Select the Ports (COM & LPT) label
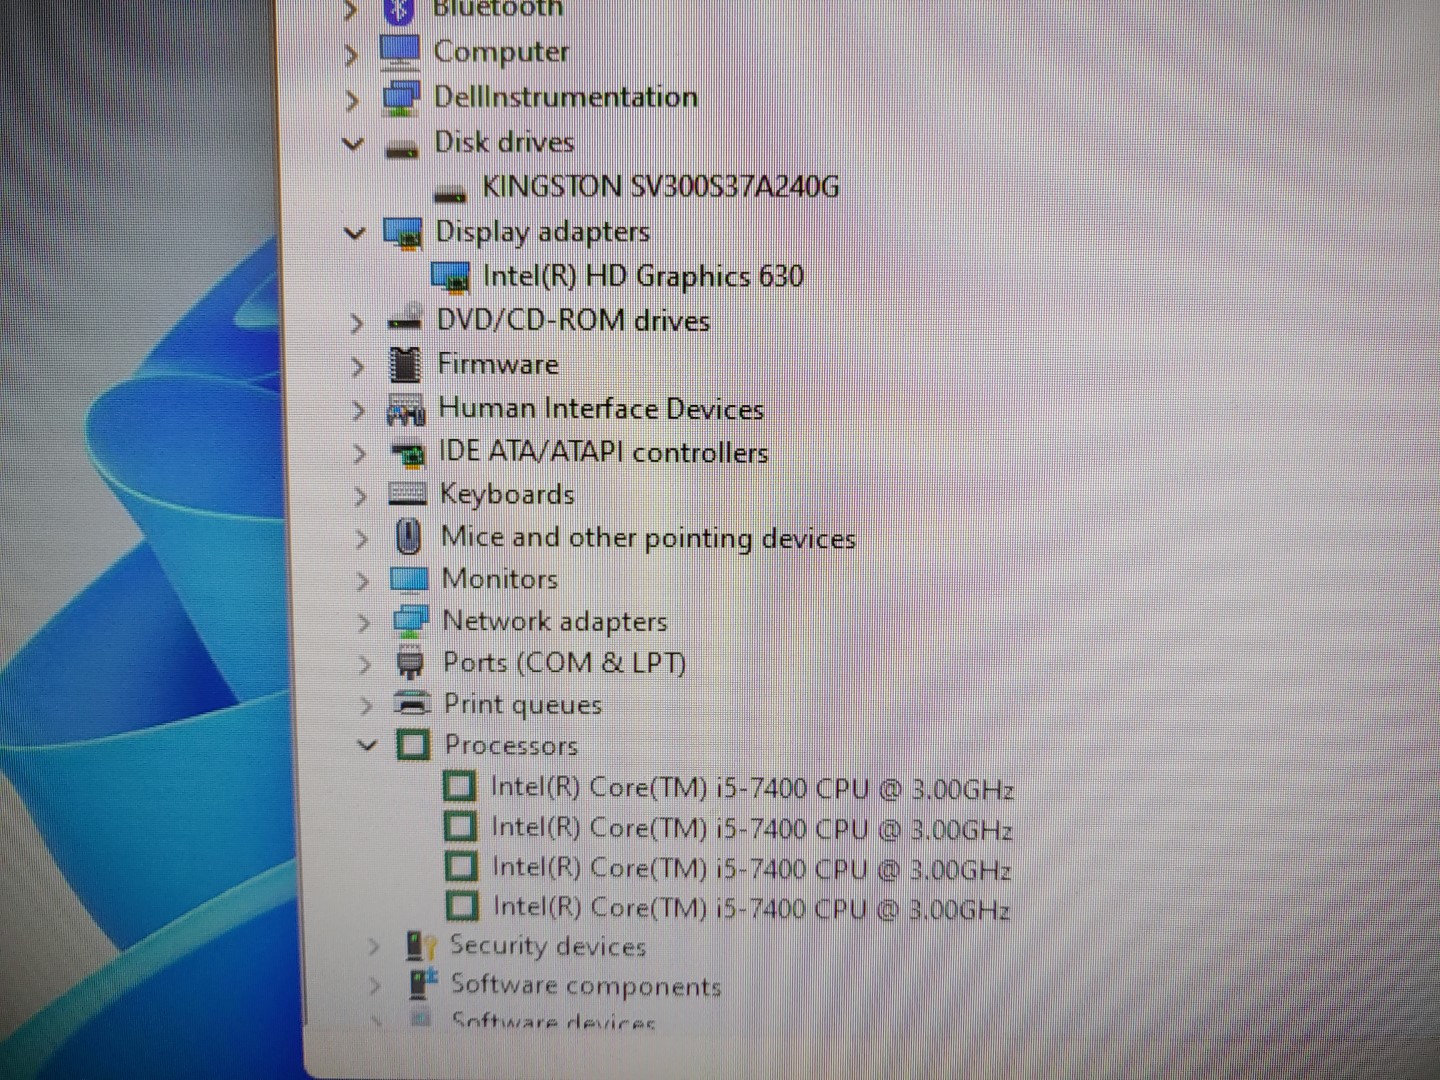 coord(564,663)
